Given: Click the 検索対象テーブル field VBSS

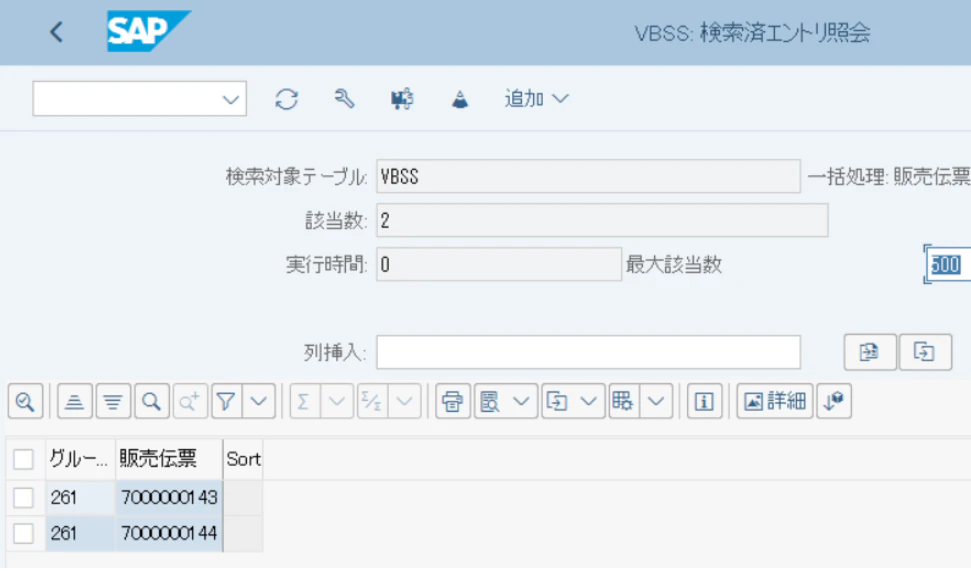Looking at the screenshot, I should coord(588,177).
